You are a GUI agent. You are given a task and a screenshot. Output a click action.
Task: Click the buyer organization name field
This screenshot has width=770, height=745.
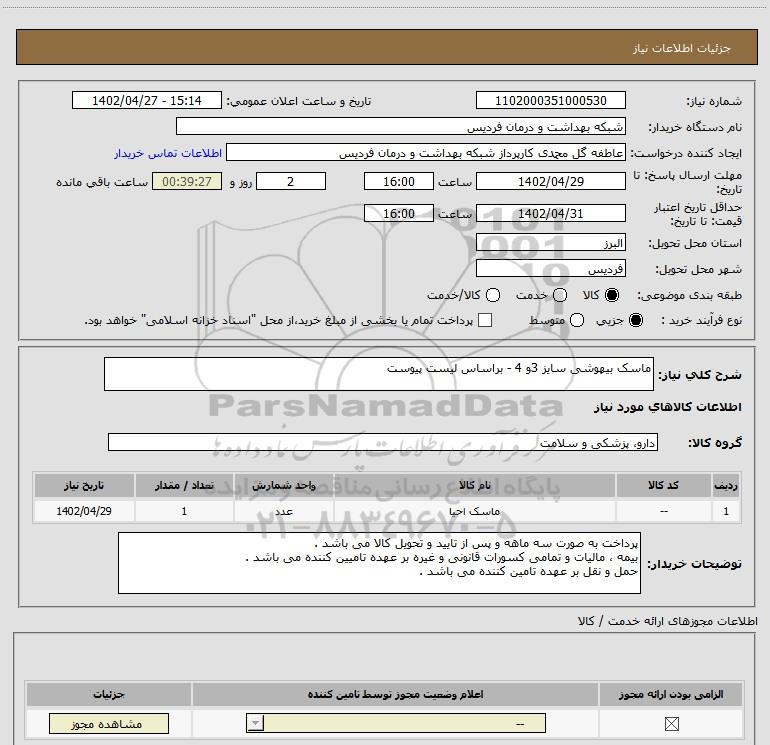coord(401,127)
